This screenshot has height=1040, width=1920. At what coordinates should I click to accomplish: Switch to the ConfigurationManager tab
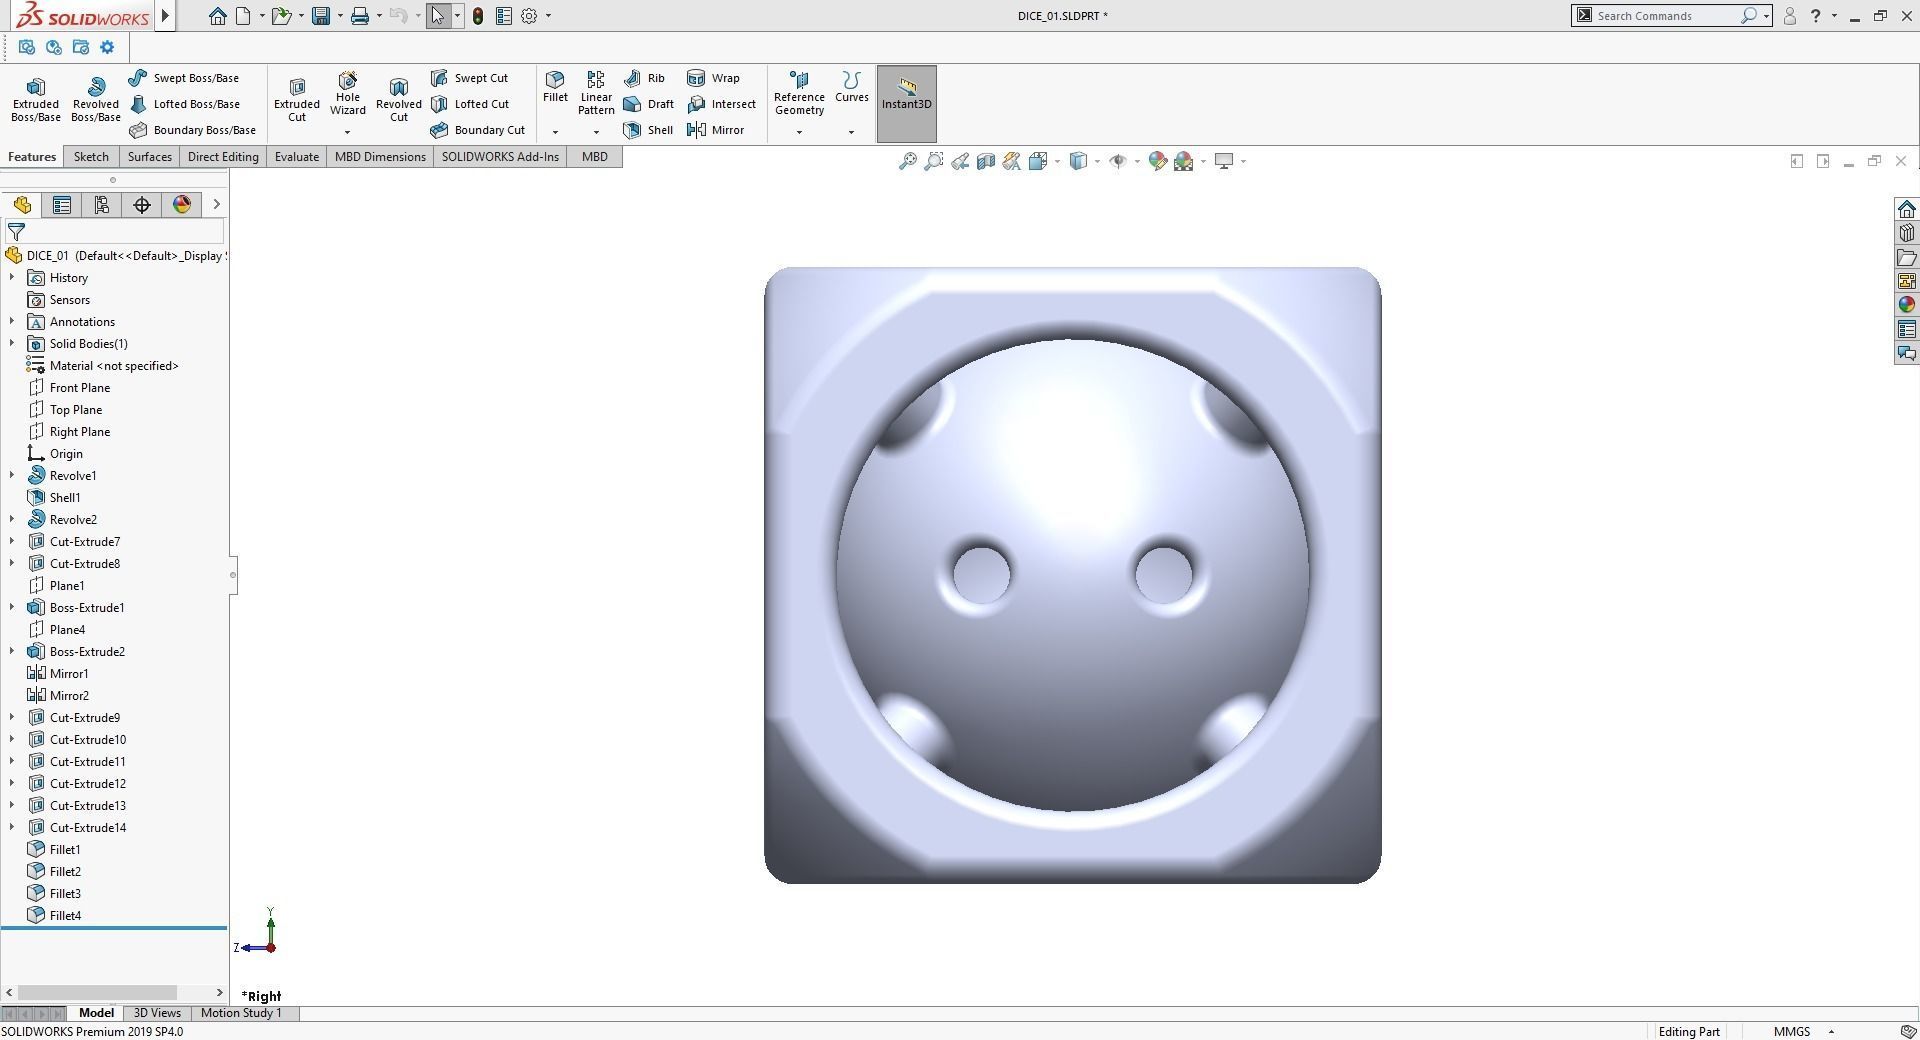click(102, 205)
